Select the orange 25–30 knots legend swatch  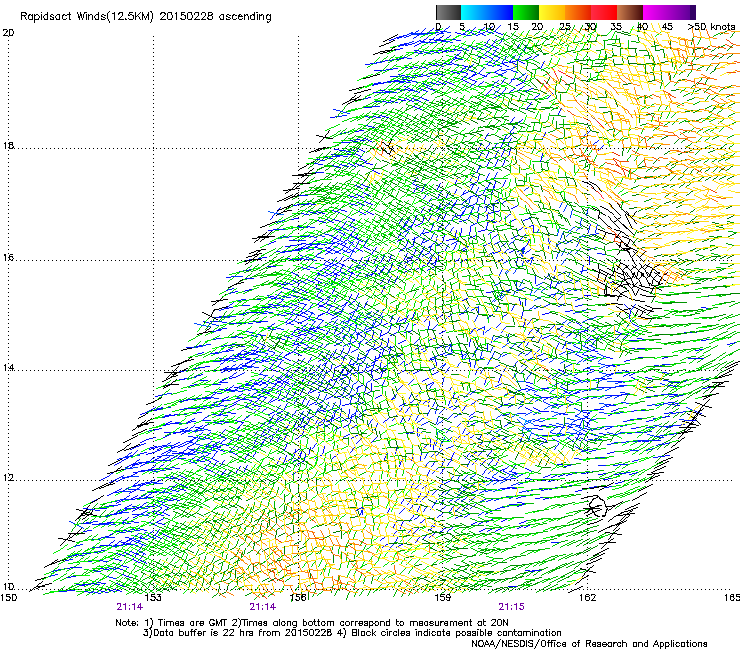point(578,12)
